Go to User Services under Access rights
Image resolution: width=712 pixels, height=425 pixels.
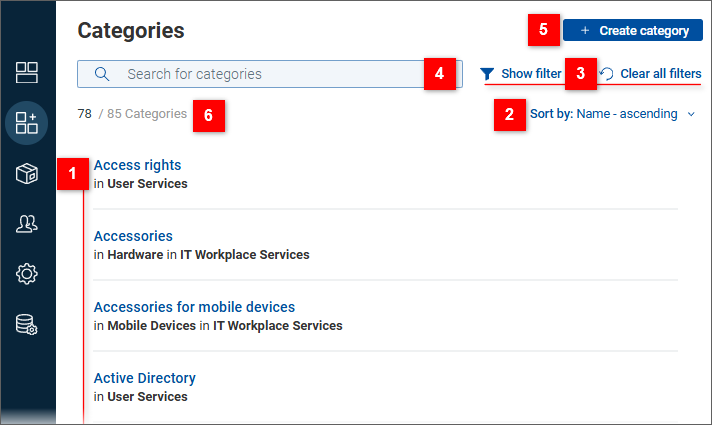(147, 184)
